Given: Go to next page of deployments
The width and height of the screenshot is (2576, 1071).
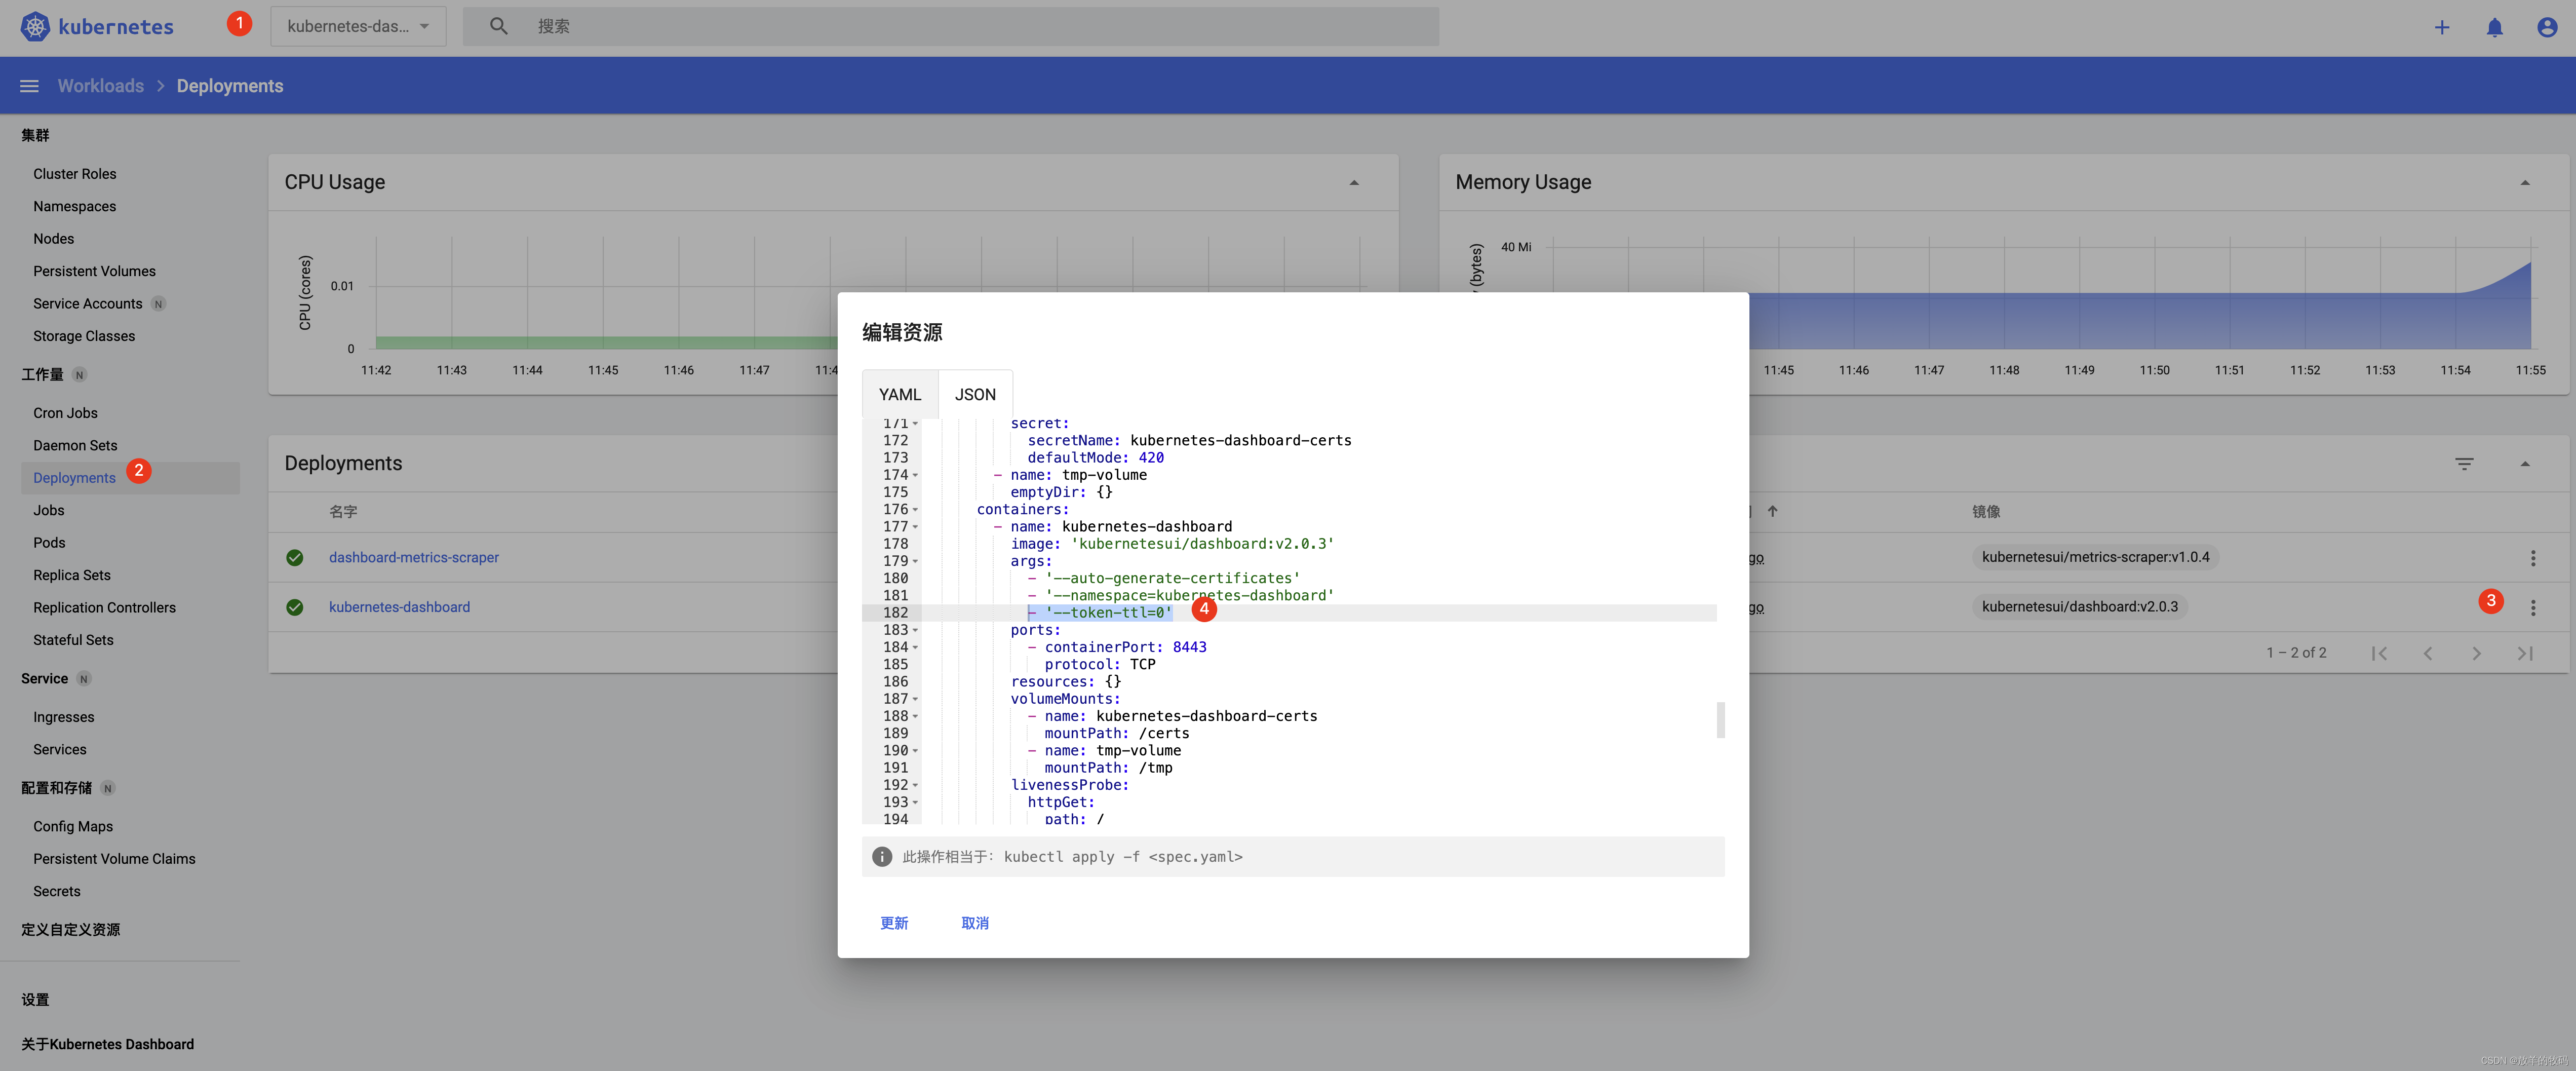Looking at the screenshot, I should pyautogui.click(x=2476, y=653).
